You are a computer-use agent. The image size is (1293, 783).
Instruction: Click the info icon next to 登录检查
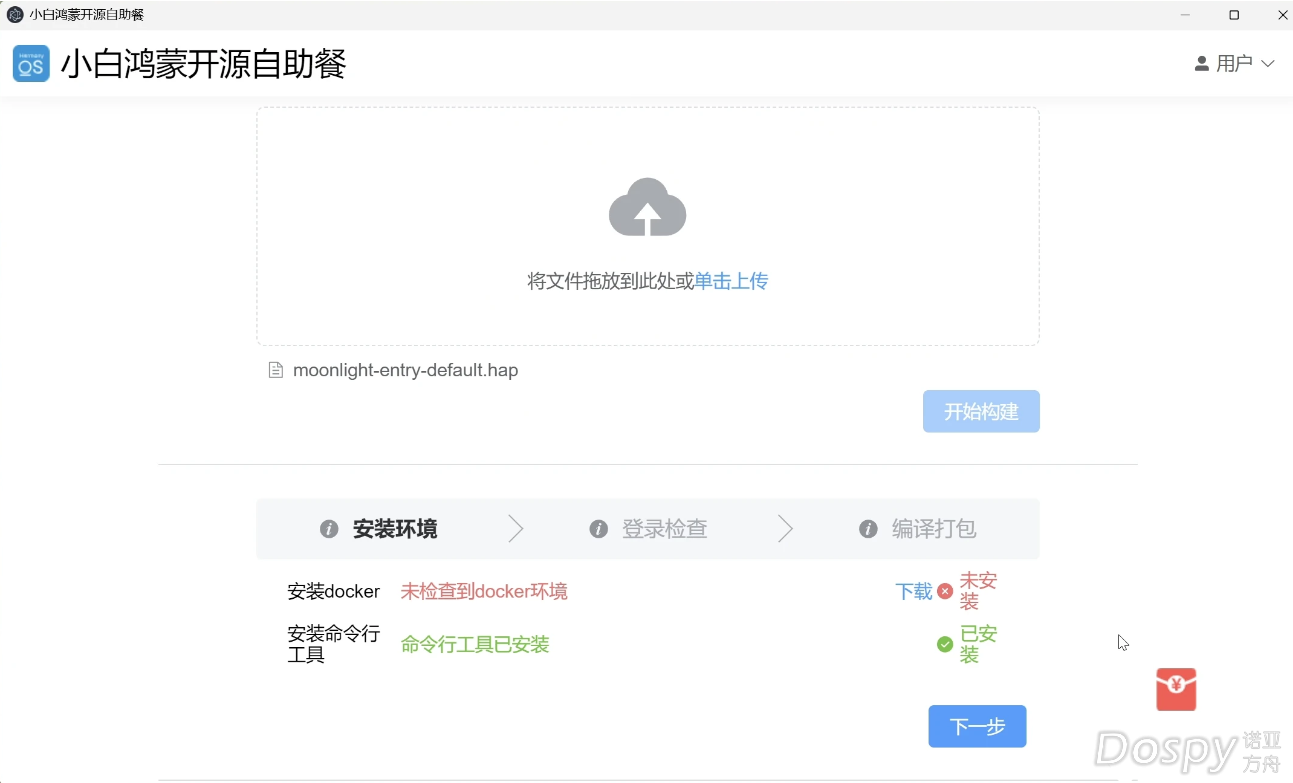pyautogui.click(x=599, y=529)
